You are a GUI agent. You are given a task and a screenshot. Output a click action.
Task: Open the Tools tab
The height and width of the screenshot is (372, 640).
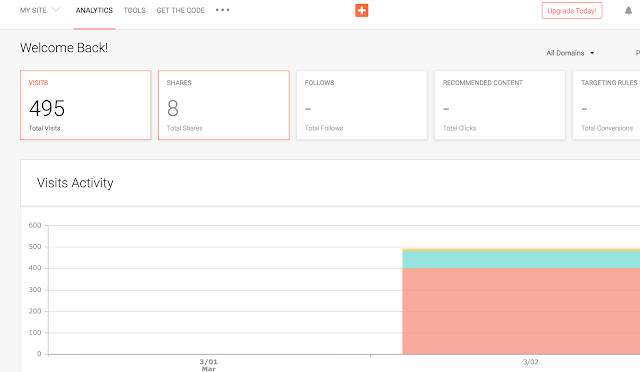135,11
